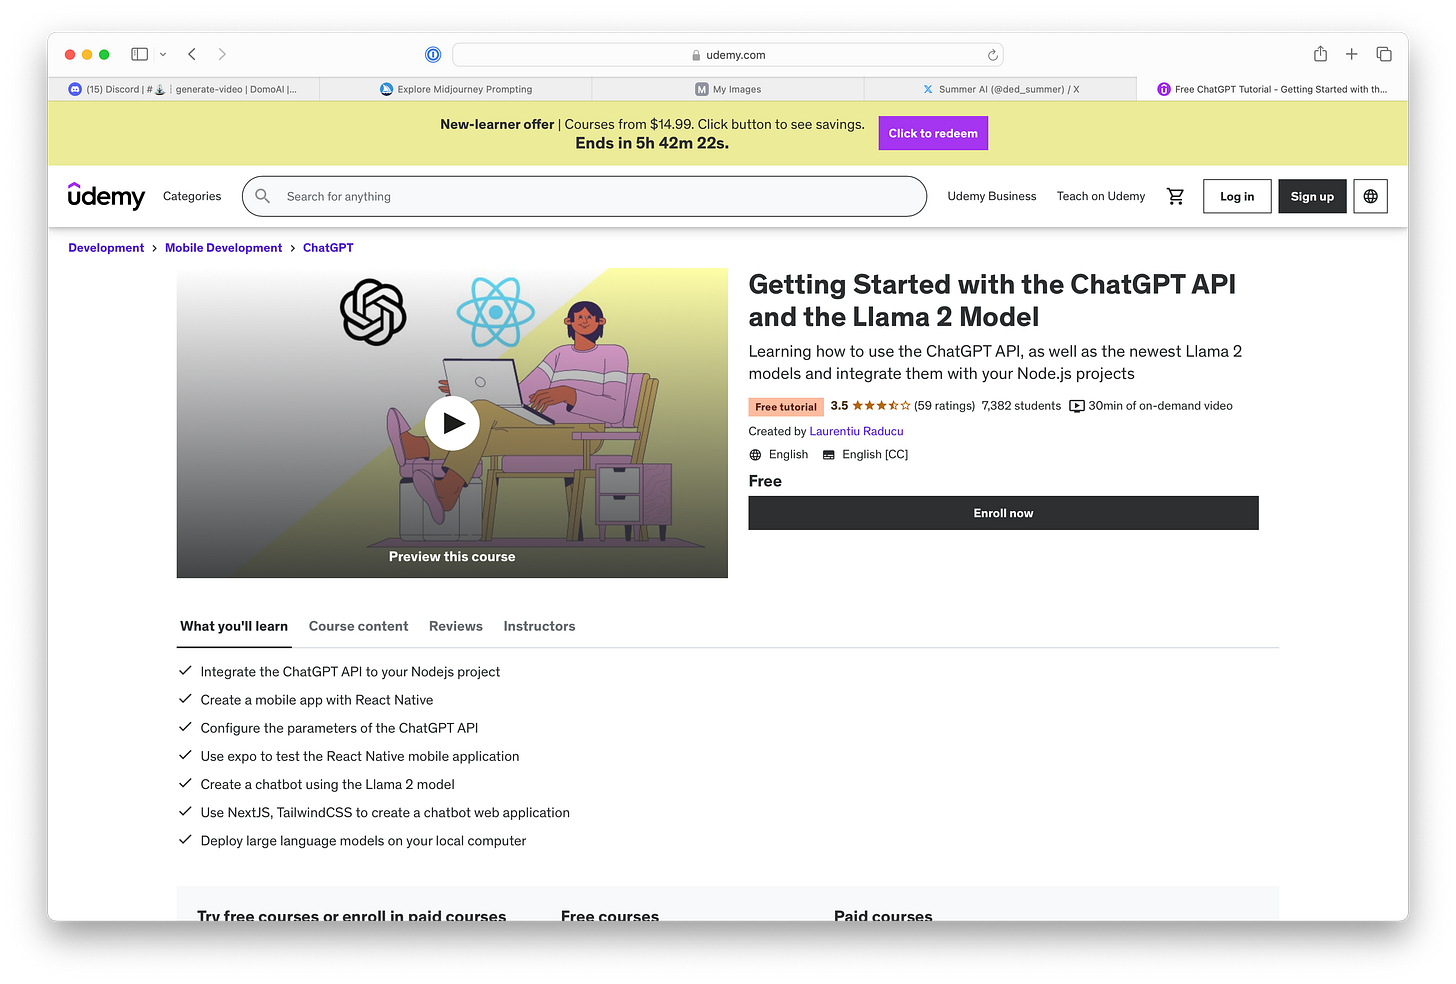The width and height of the screenshot is (1456, 984).
Task: Reload the page with refresh icon
Action: pyautogui.click(x=992, y=55)
